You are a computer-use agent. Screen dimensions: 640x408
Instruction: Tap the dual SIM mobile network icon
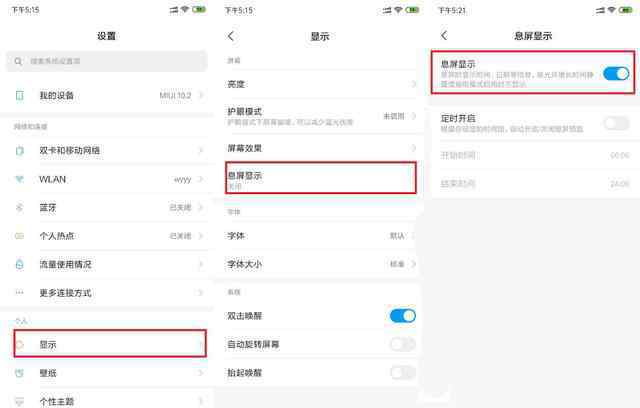point(19,151)
